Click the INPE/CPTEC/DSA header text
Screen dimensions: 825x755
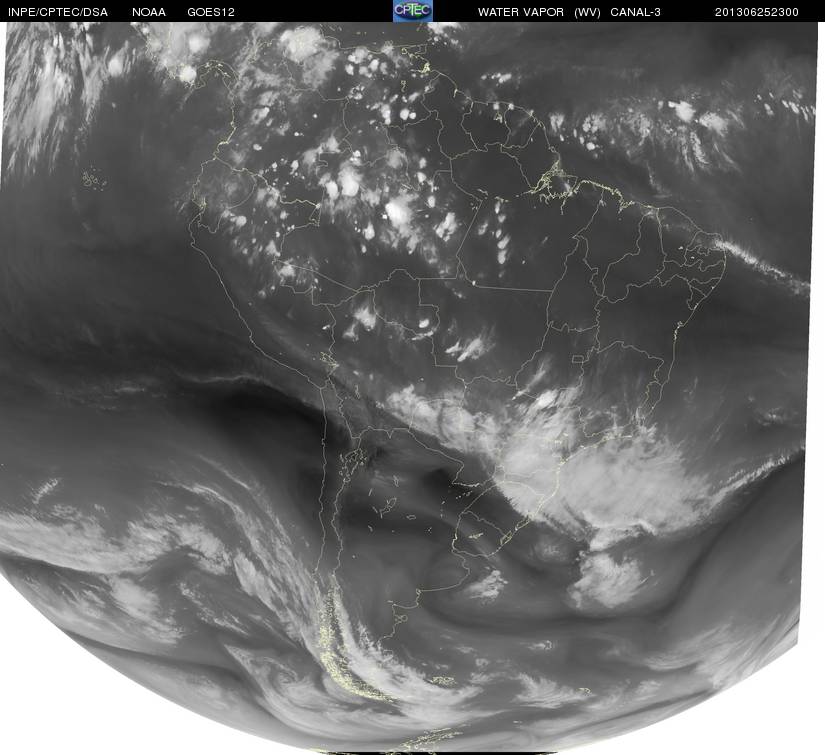pos(58,12)
